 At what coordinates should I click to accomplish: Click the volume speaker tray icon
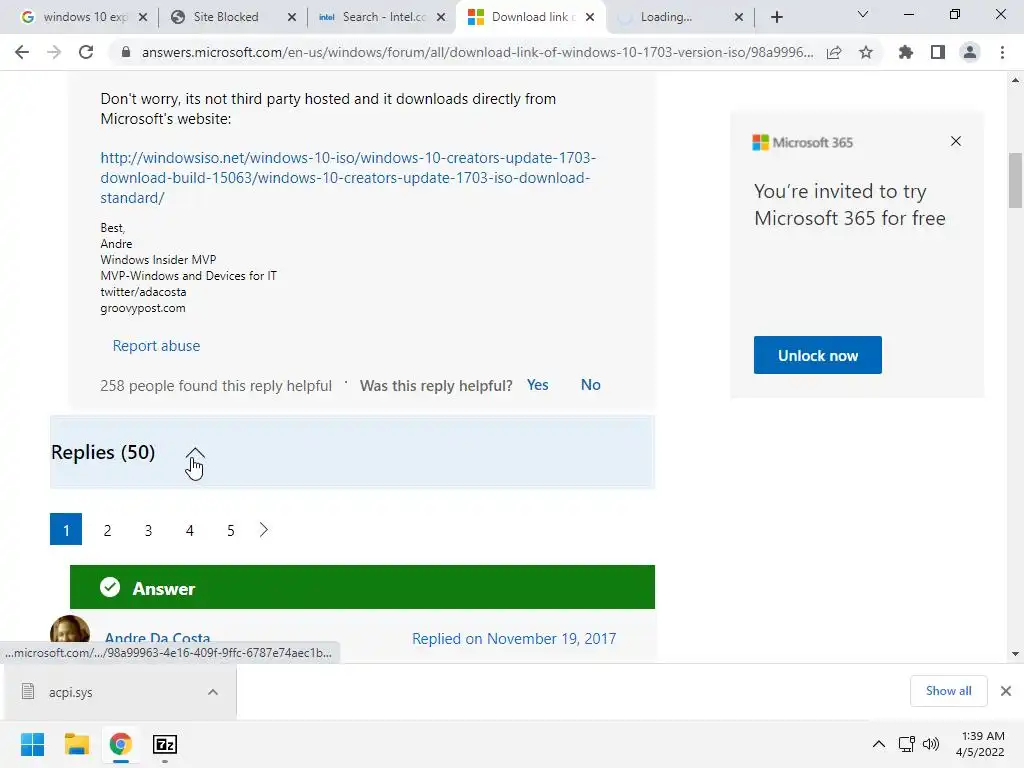tap(931, 744)
